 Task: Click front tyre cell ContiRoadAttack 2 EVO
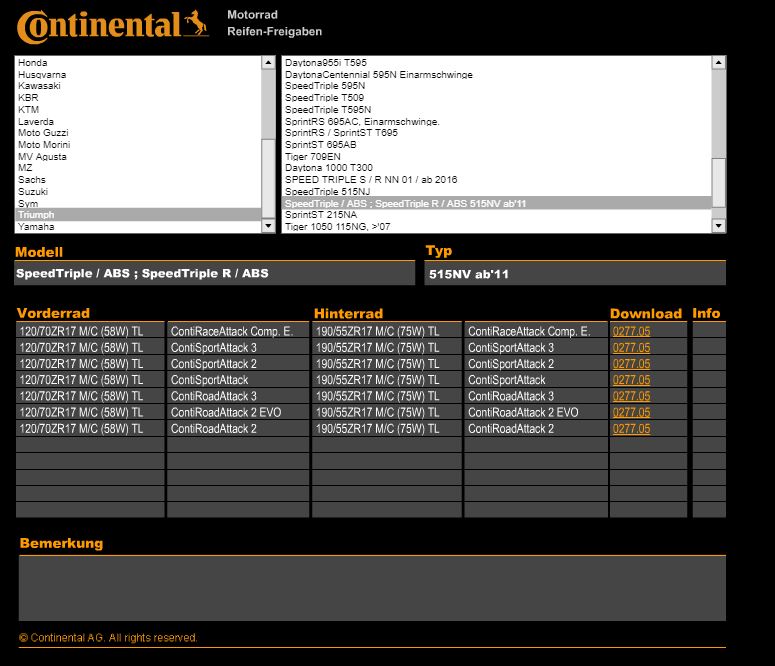pyautogui.click(x=238, y=412)
